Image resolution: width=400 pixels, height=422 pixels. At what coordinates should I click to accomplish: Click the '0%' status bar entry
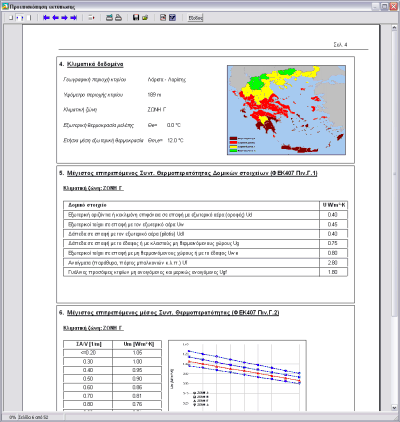point(13,417)
